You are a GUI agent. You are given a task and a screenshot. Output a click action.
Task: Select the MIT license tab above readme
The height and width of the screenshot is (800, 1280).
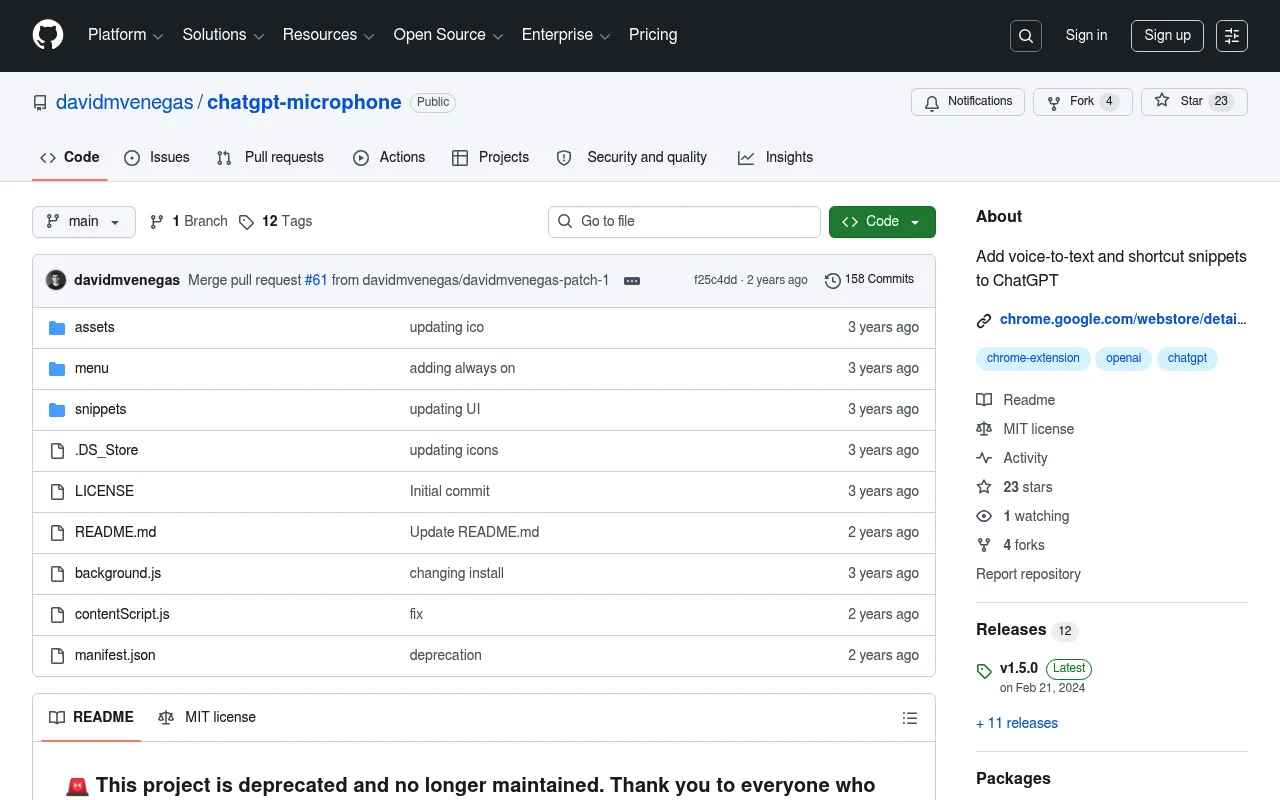207,718
